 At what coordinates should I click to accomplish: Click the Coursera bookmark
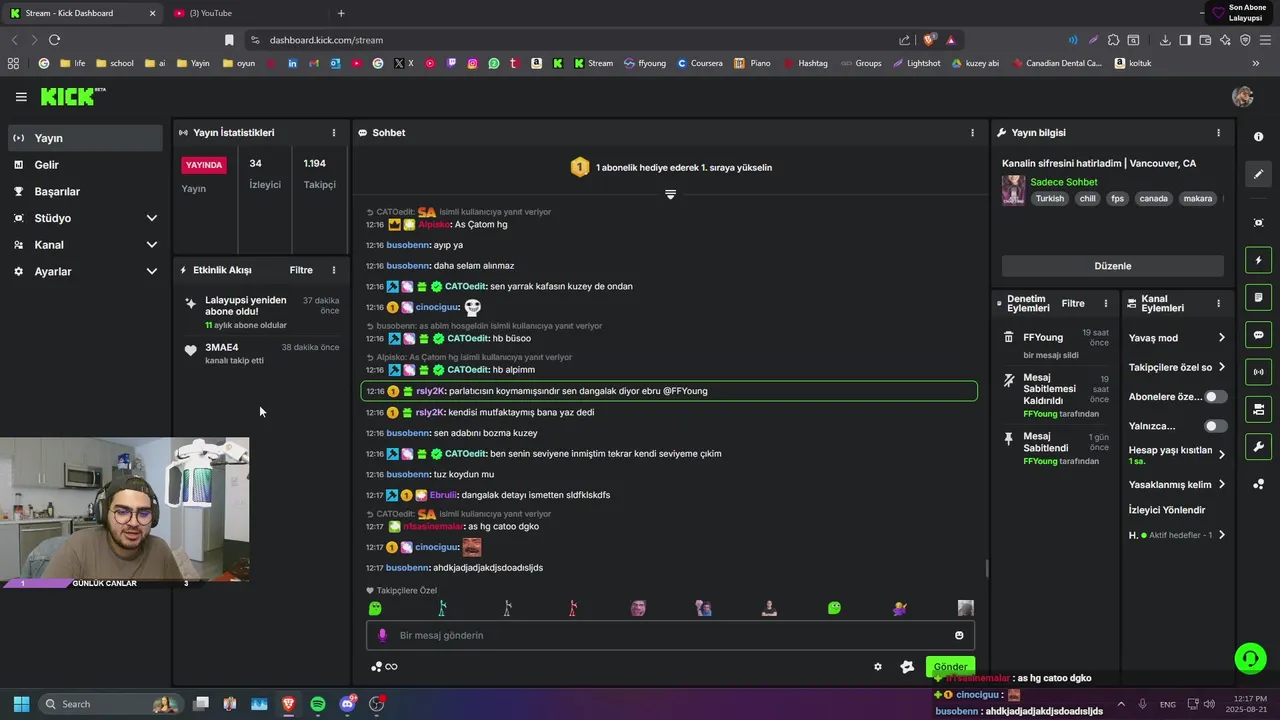tap(699, 63)
